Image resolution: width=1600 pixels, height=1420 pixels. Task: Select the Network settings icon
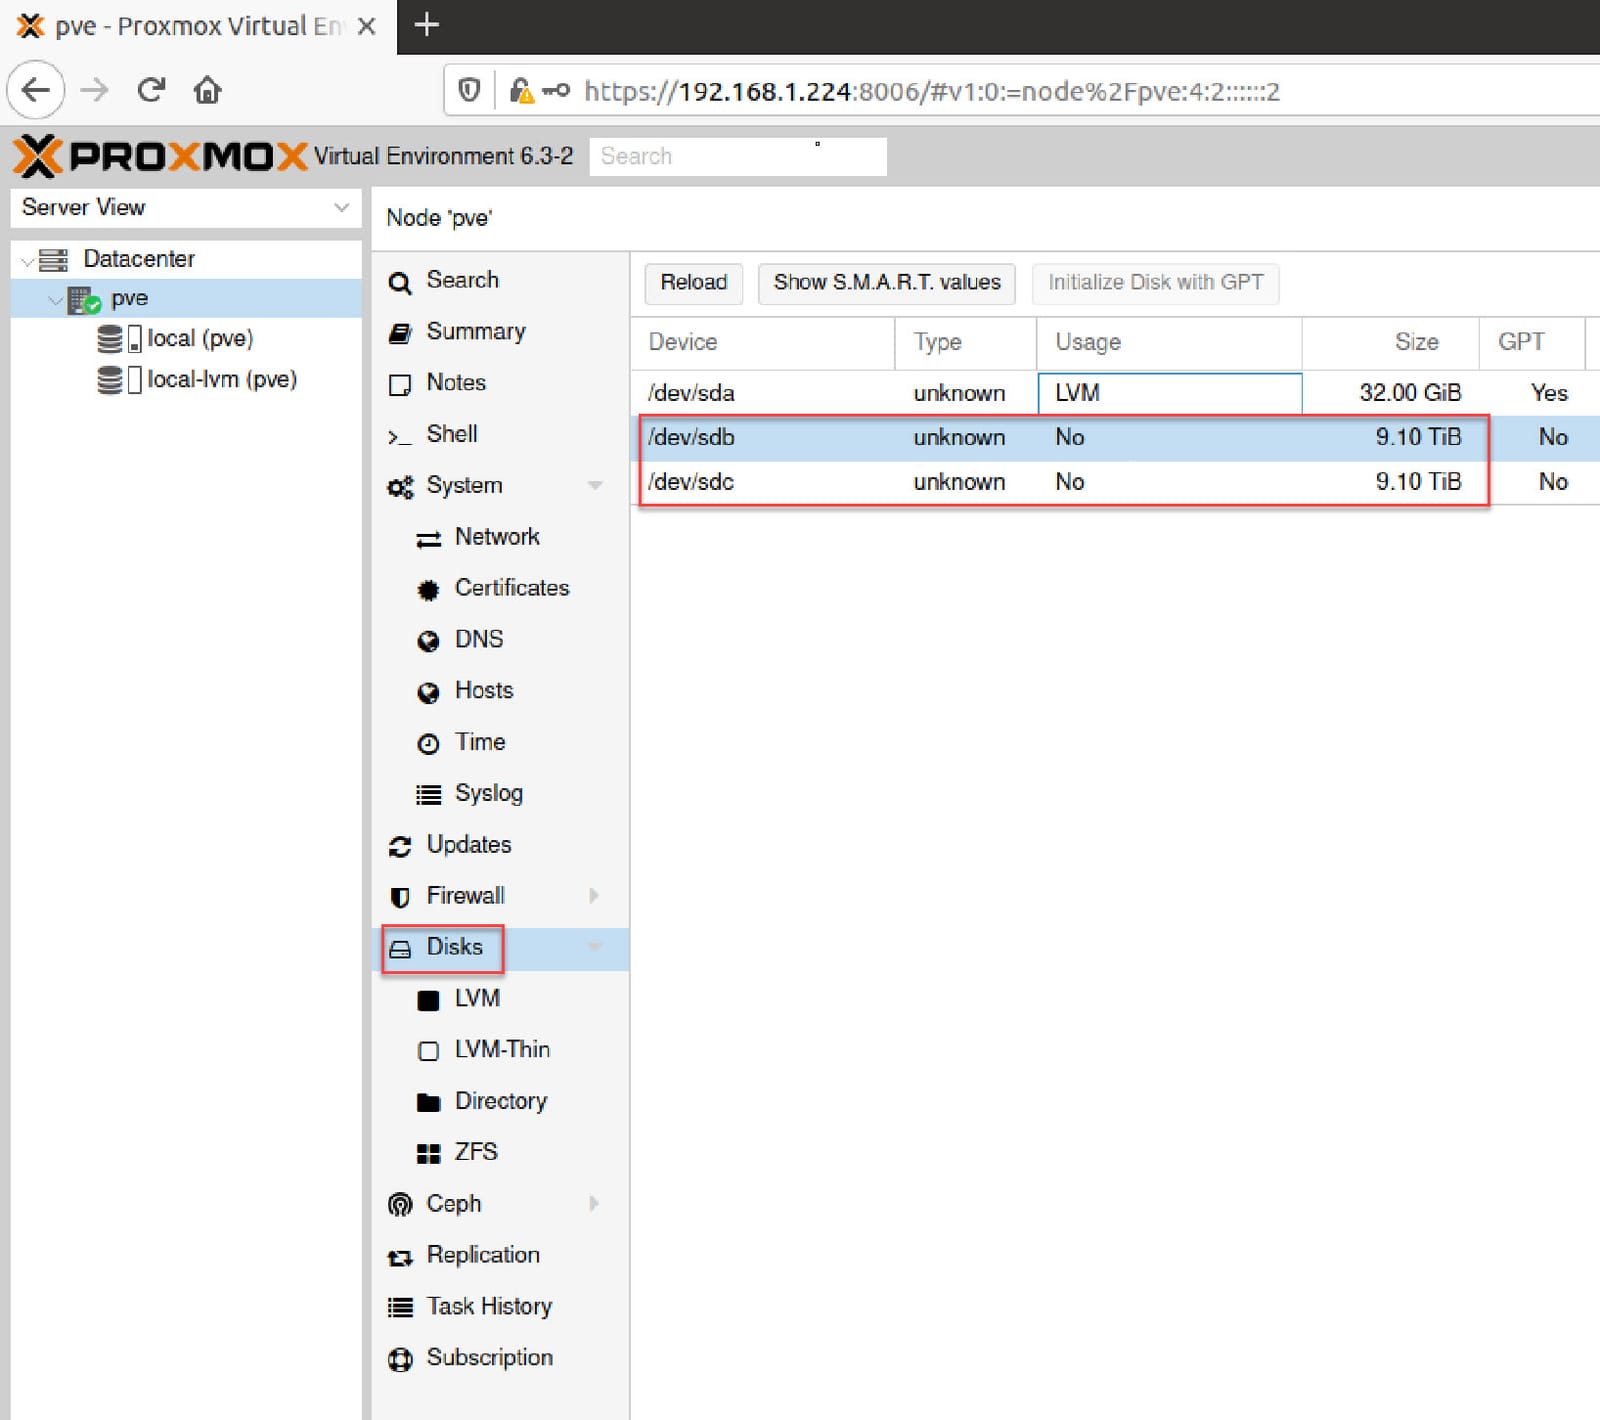[x=429, y=538]
